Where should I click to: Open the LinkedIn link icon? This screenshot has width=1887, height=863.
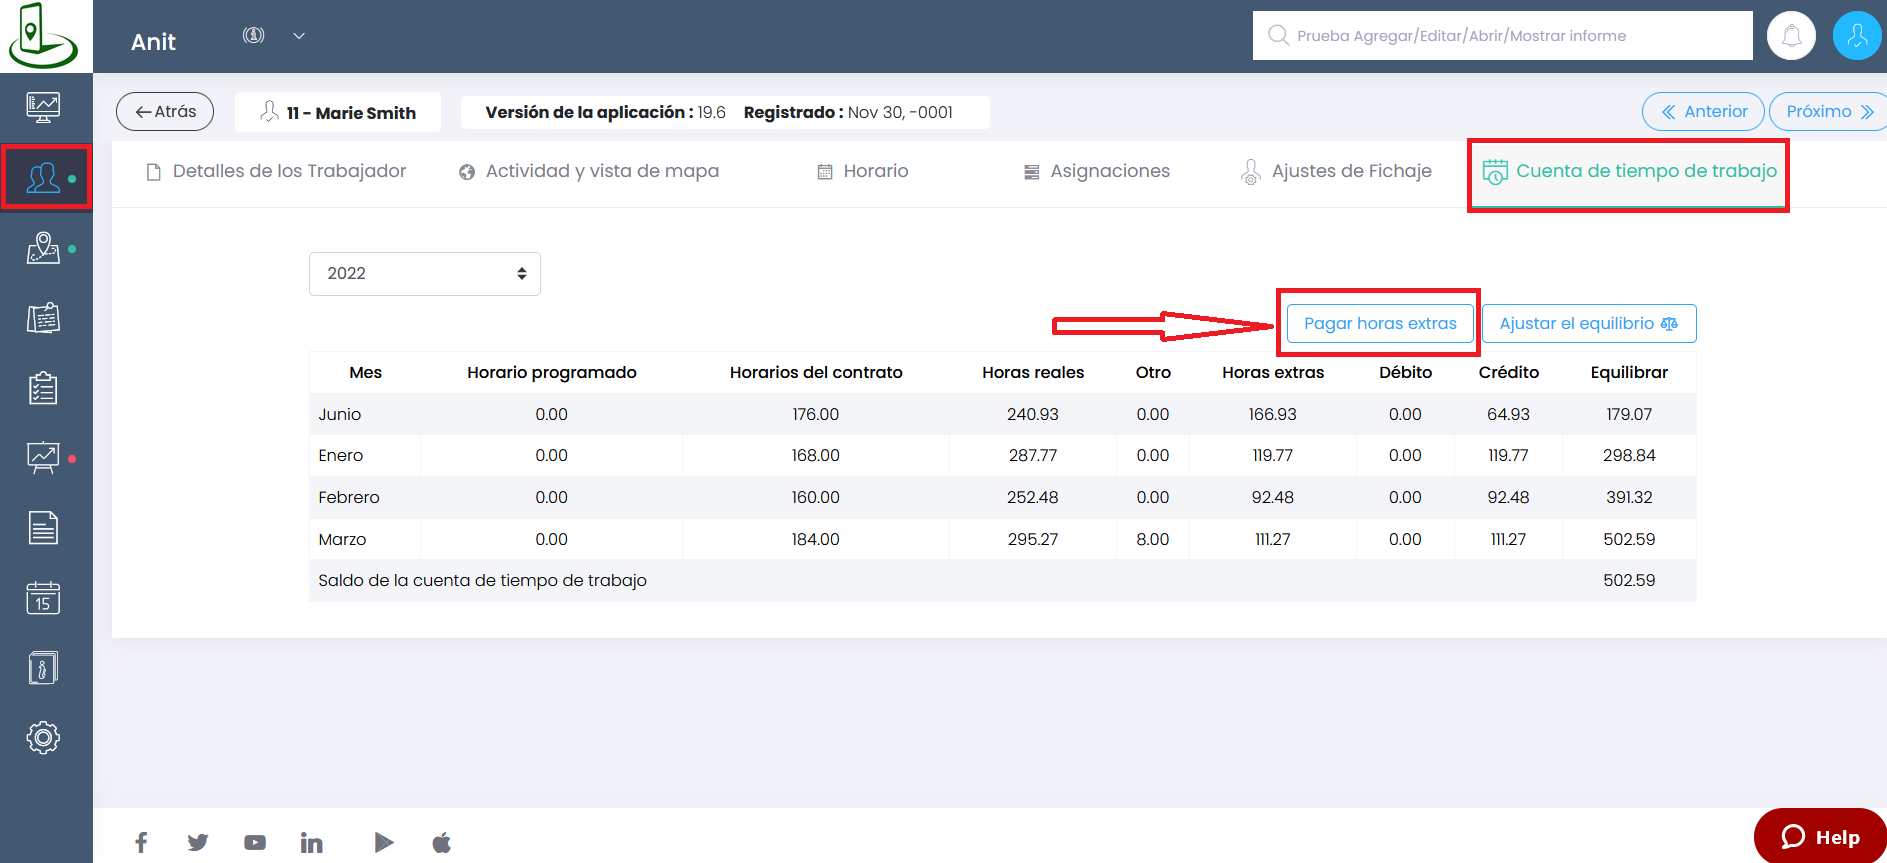point(312,842)
